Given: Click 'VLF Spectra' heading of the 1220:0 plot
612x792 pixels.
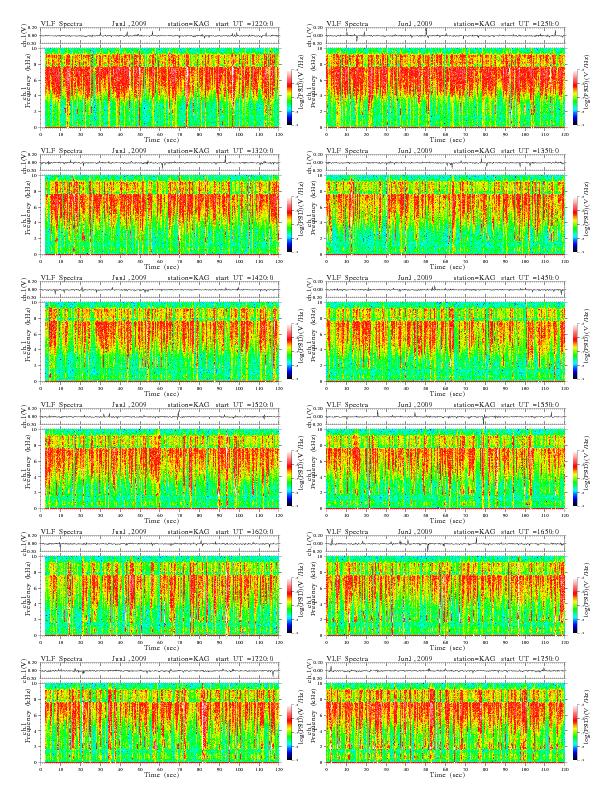Looking at the screenshot, I should (62, 23).
